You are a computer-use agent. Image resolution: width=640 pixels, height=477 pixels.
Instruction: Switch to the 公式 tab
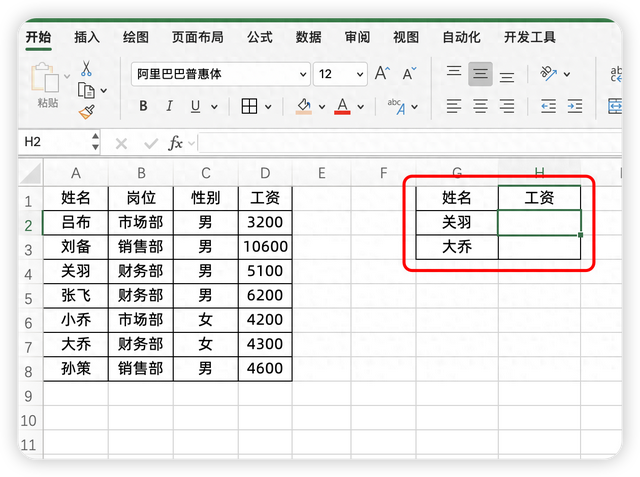pyautogui.click(x=260, y=37)
